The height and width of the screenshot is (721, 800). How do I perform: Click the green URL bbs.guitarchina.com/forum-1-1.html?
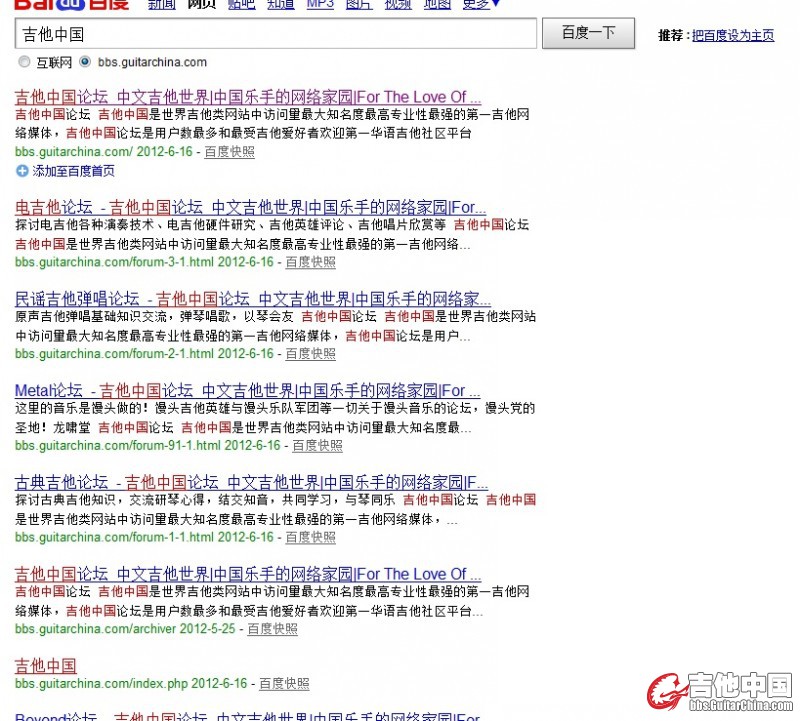pos(115,537)
